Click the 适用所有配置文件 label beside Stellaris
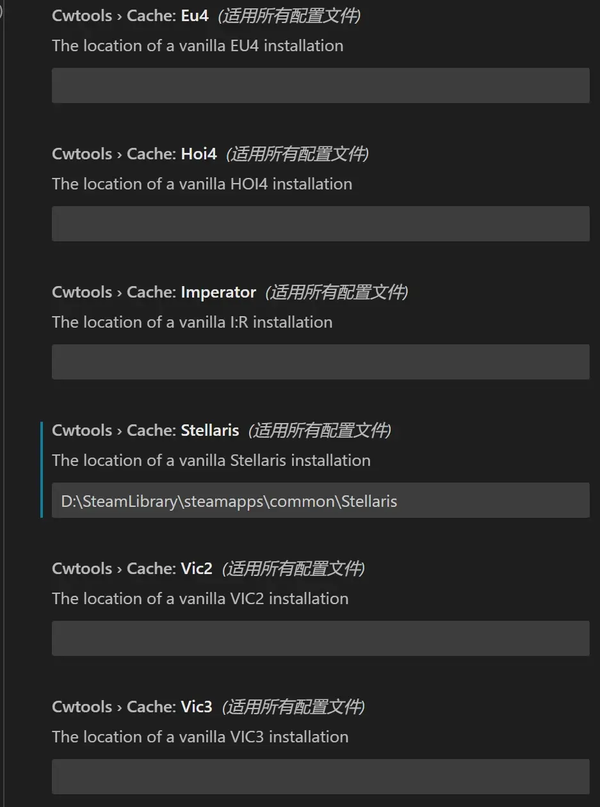Screen dimensions: 600x807 pyautogui.click(x=320, y=430)
